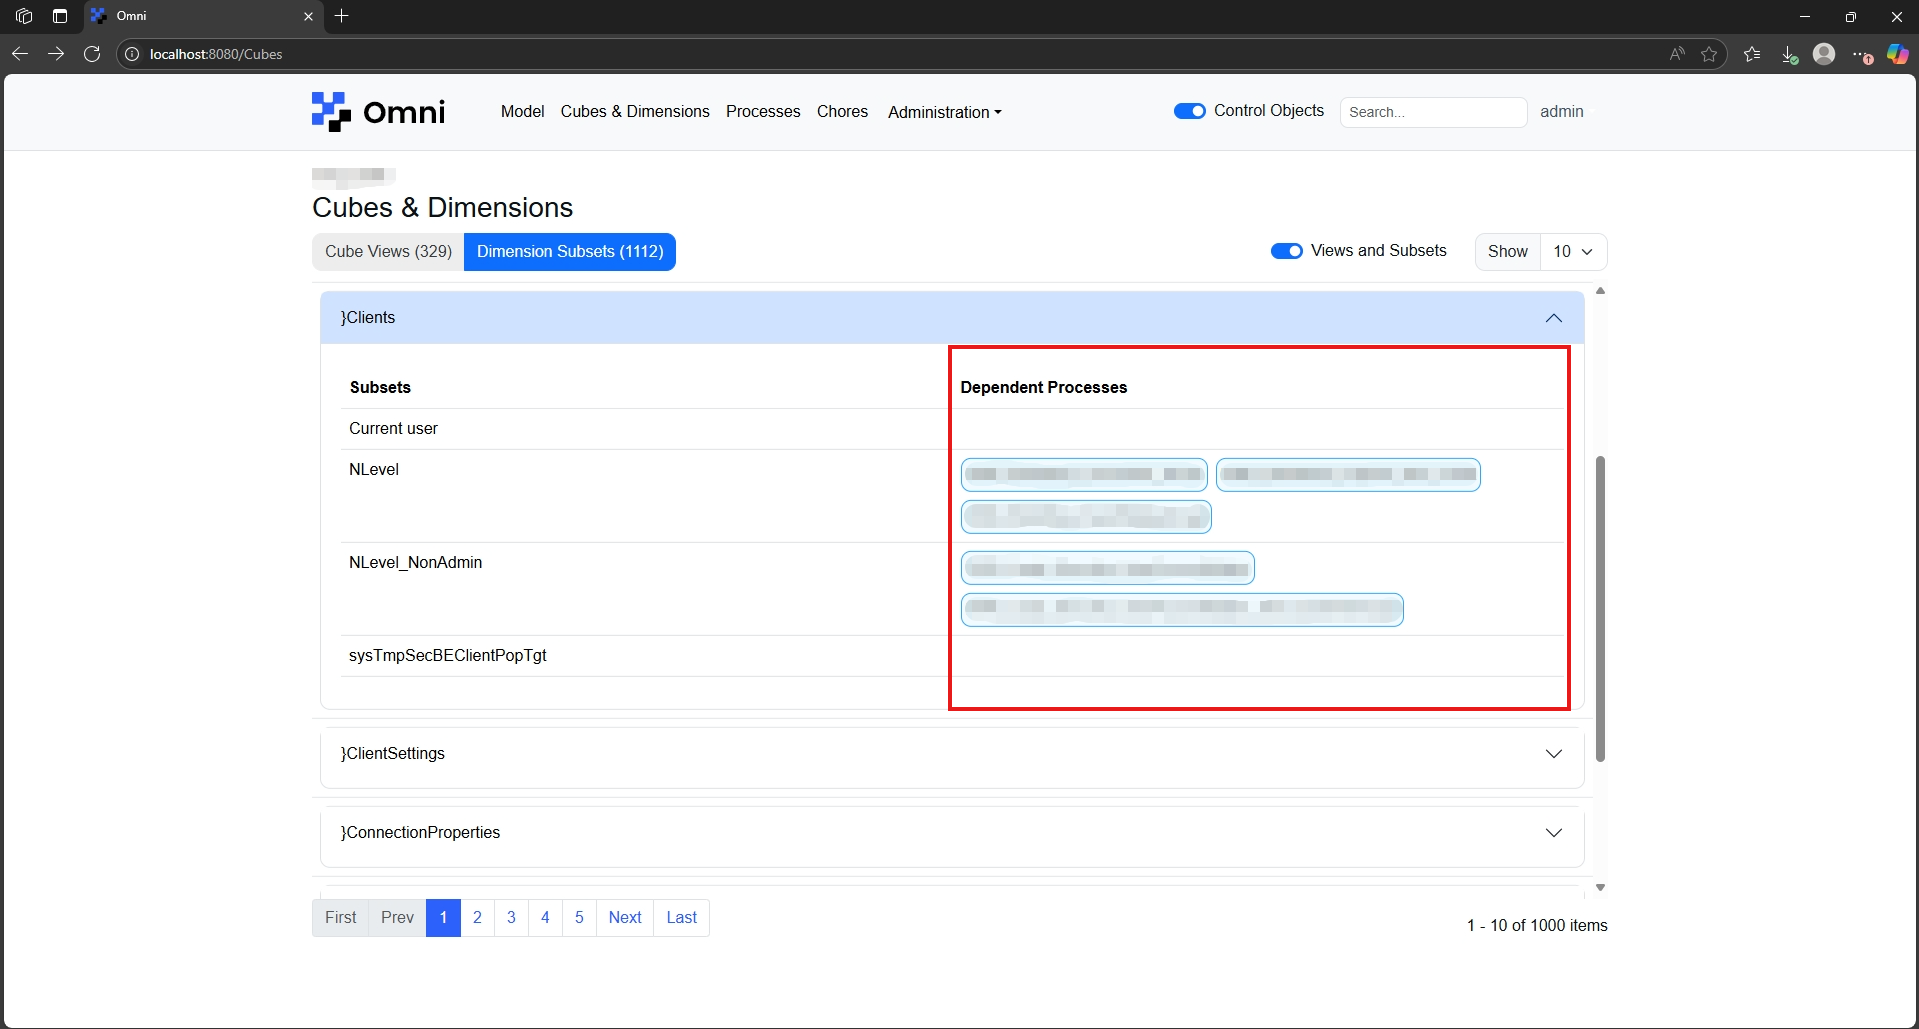Reload the page with refresh icon

pyautogui.click(x=92, y=54)
